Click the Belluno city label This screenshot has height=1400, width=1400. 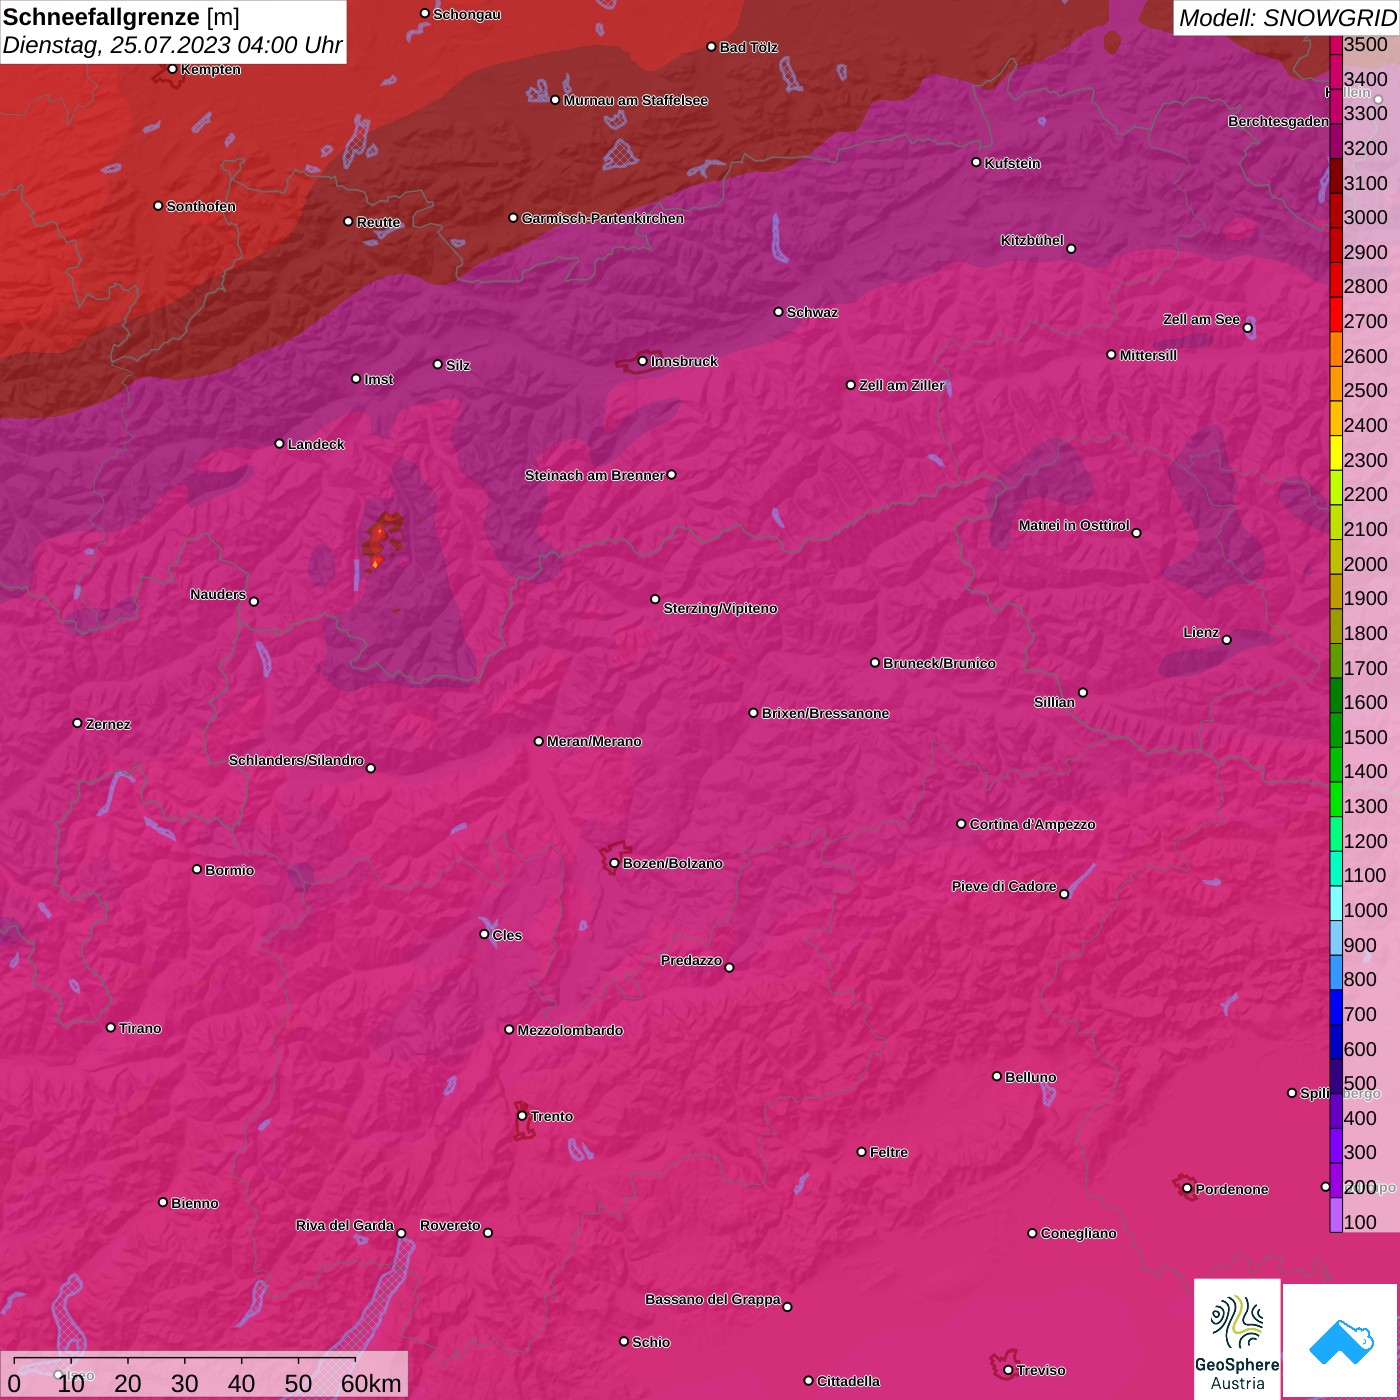1031,1077
